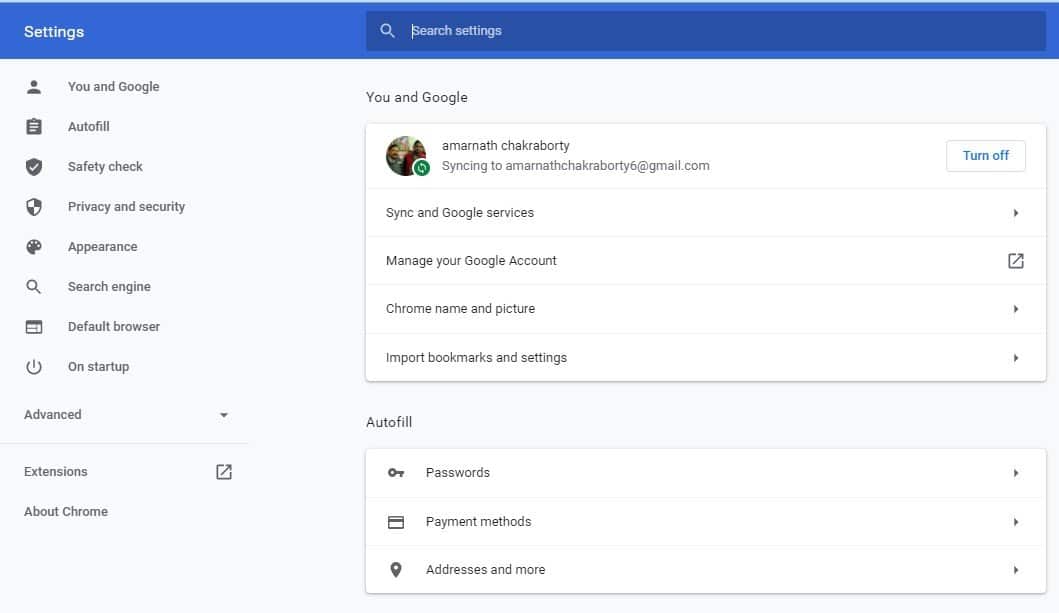Open Sync and Google services arrow
The width and height of the screenshot is (1059, 613).
tap(1016, 213)
